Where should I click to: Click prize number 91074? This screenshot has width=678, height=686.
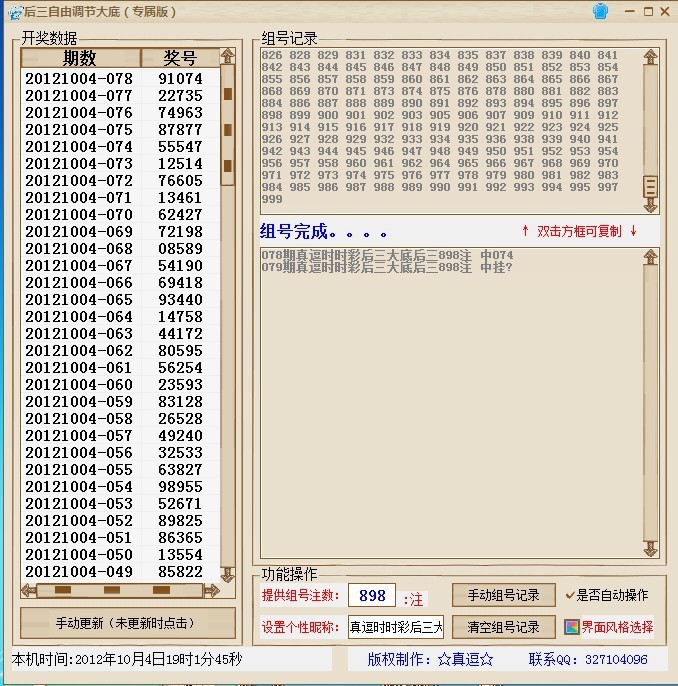180,79
